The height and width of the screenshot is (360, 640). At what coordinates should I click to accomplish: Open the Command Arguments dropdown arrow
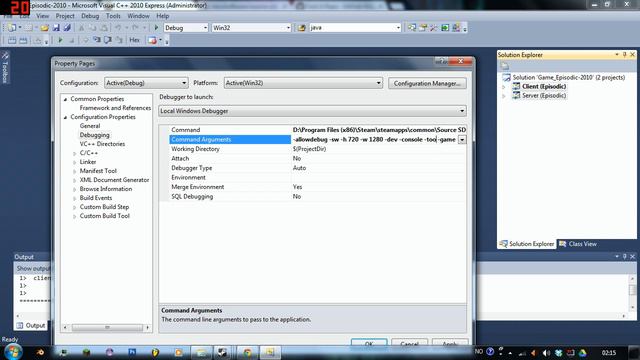click(462, 140)
